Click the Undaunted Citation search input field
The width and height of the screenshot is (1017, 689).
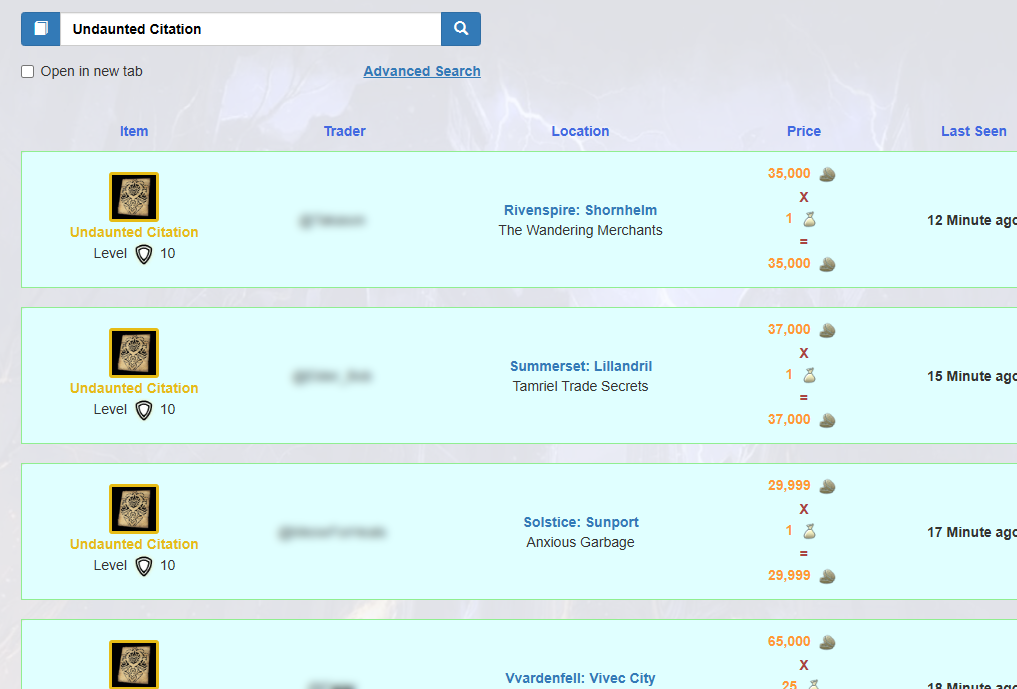pos(250,29)
